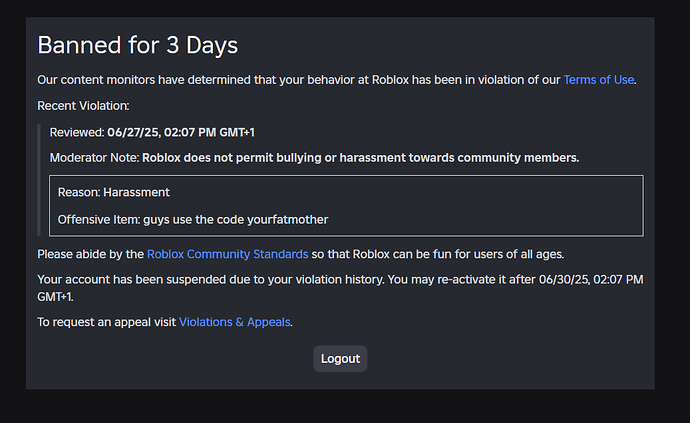Screen dimensions: 690x423
Task: Click the Logout button
Action: click(340, 359)
